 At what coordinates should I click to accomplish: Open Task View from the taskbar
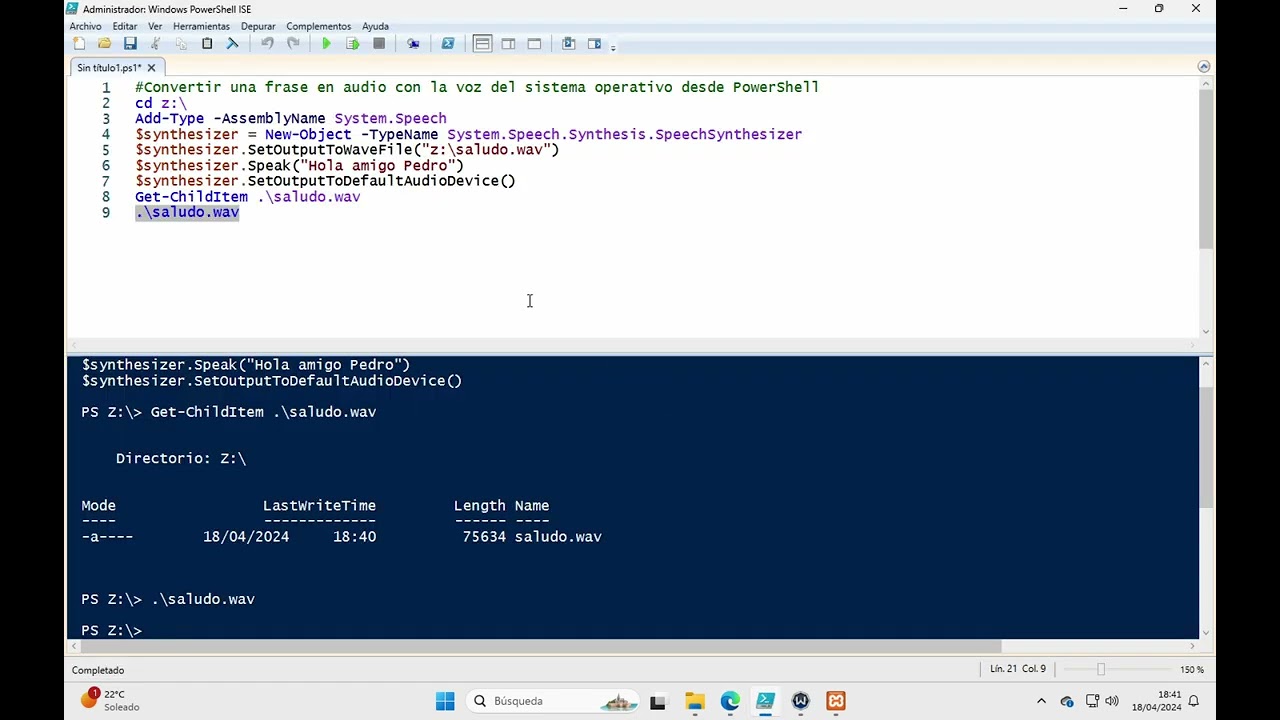(658, 701)
